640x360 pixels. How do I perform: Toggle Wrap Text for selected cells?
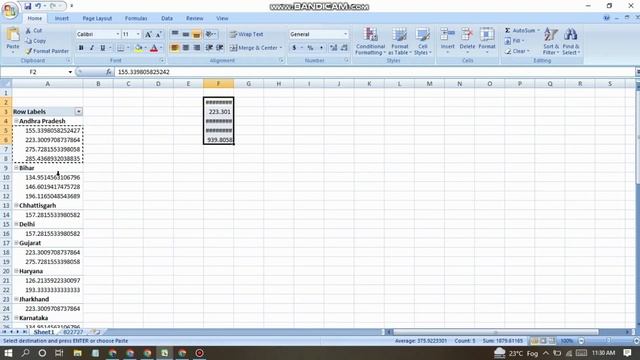(x=247, y=34)
